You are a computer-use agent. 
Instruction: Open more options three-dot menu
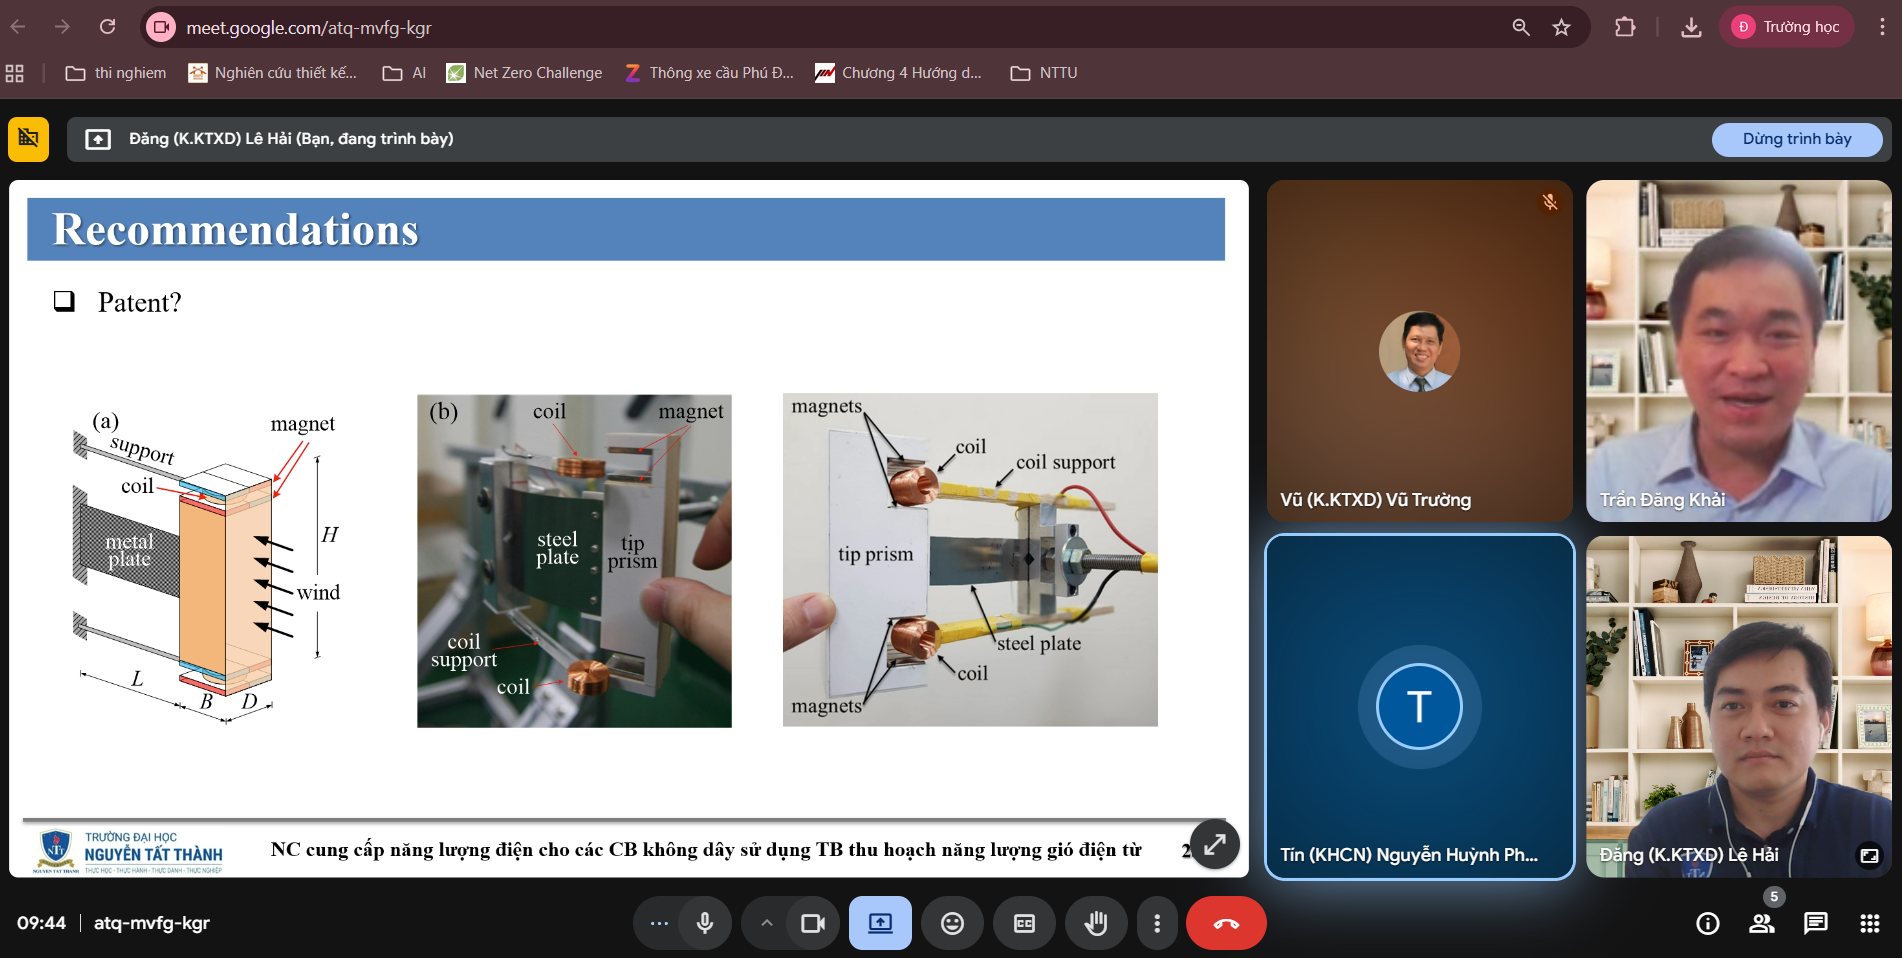click(1157, 923)
